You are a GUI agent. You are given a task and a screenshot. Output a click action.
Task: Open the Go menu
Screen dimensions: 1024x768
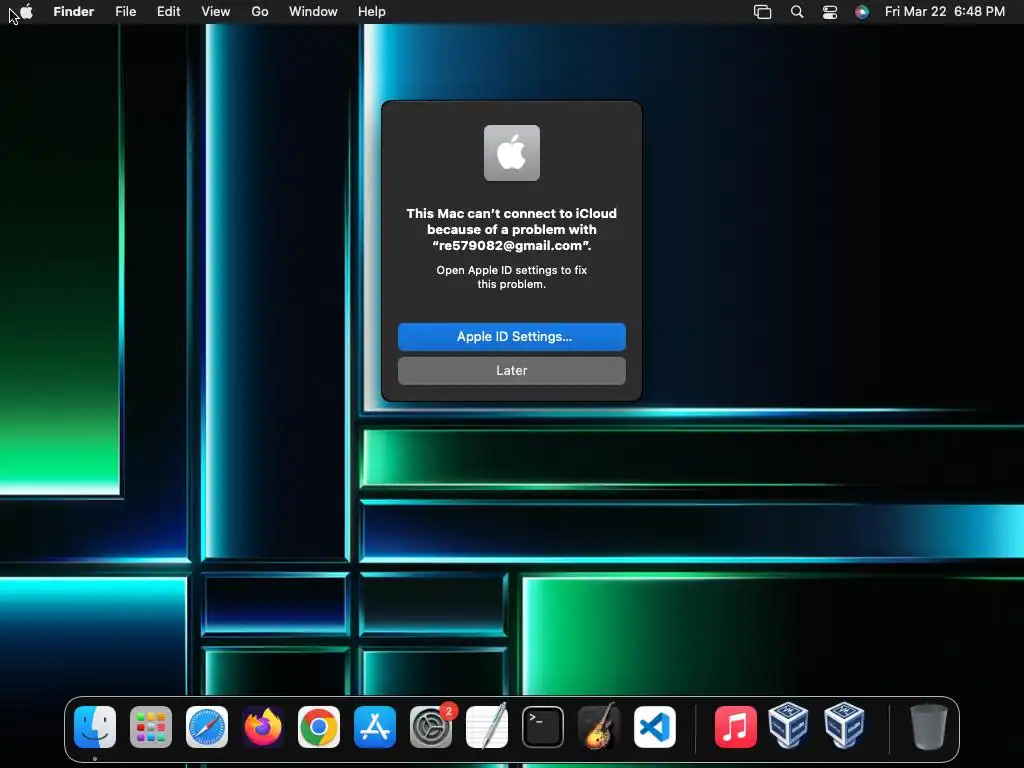[x=260, y=12]
